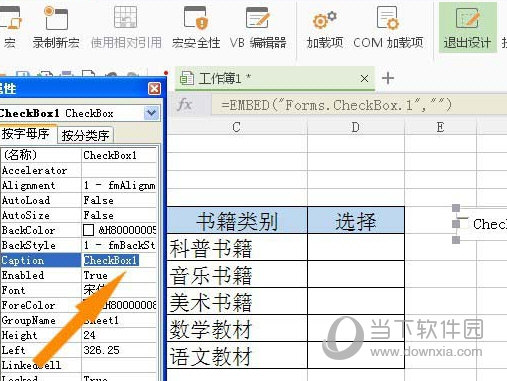Screen dimensions: 507x381
Task: Select the 音乐书籍 cell
Action: click(237, 274)
